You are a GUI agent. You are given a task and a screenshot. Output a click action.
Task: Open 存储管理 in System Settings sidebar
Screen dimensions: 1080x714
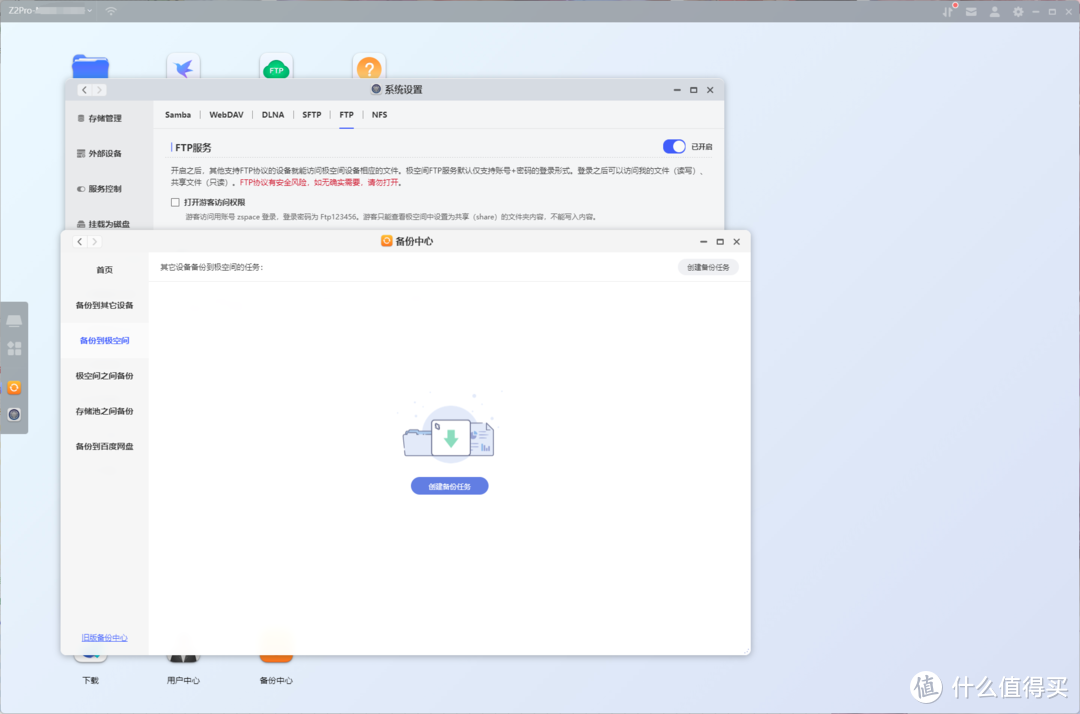pos(99,118)
